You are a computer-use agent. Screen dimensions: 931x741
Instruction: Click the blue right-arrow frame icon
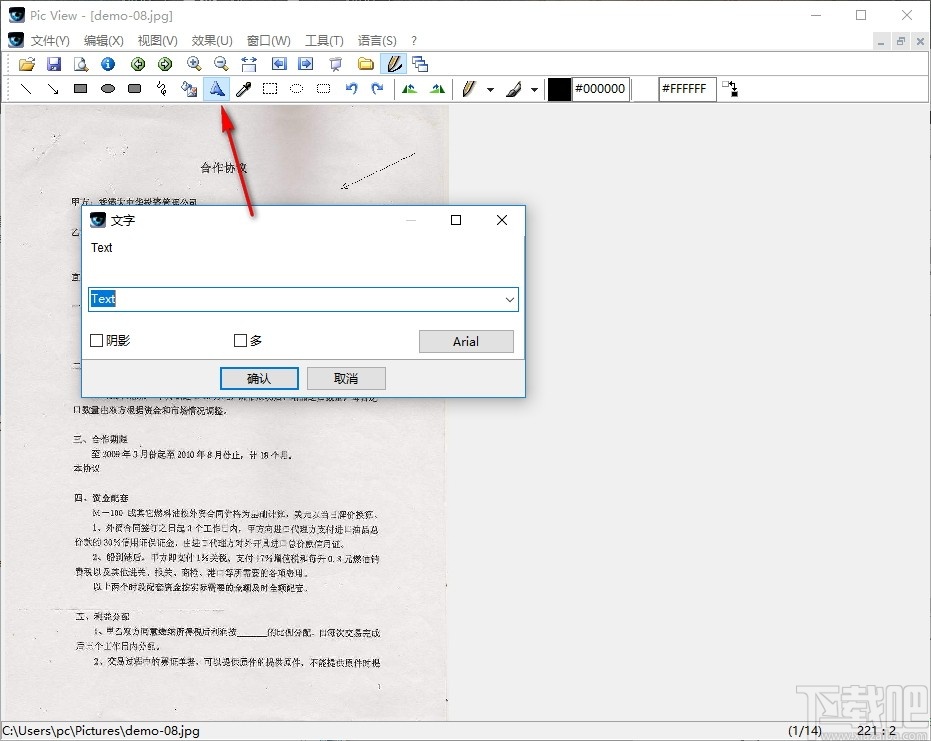point(306,64)
